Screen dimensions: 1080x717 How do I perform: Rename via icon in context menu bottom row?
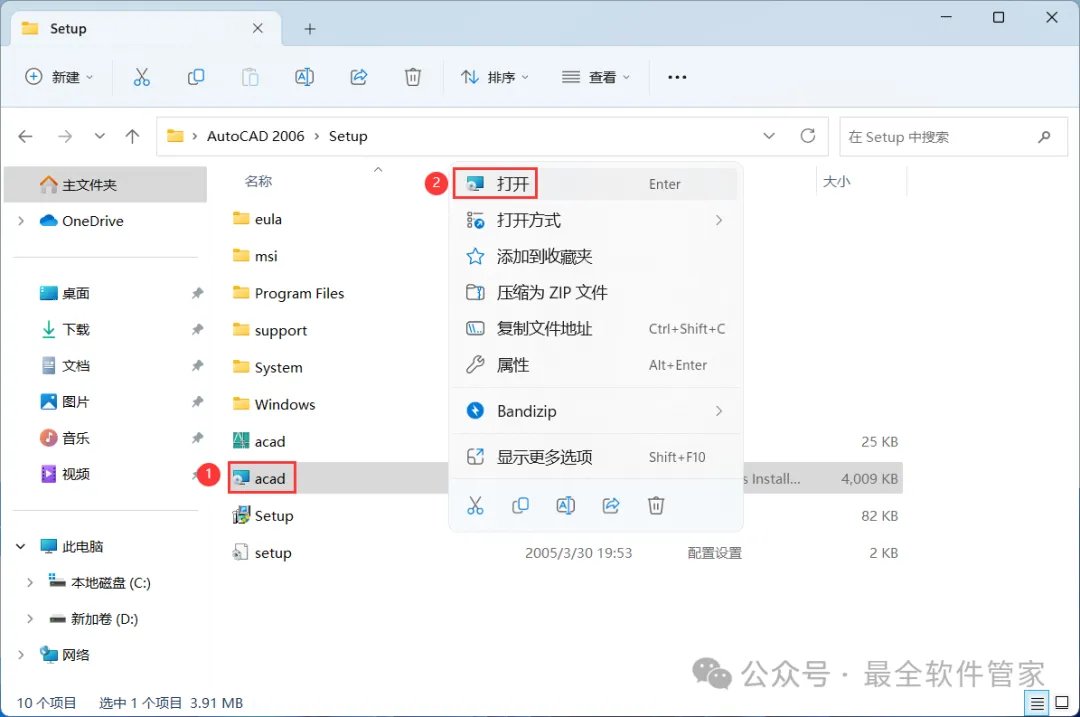565,506
